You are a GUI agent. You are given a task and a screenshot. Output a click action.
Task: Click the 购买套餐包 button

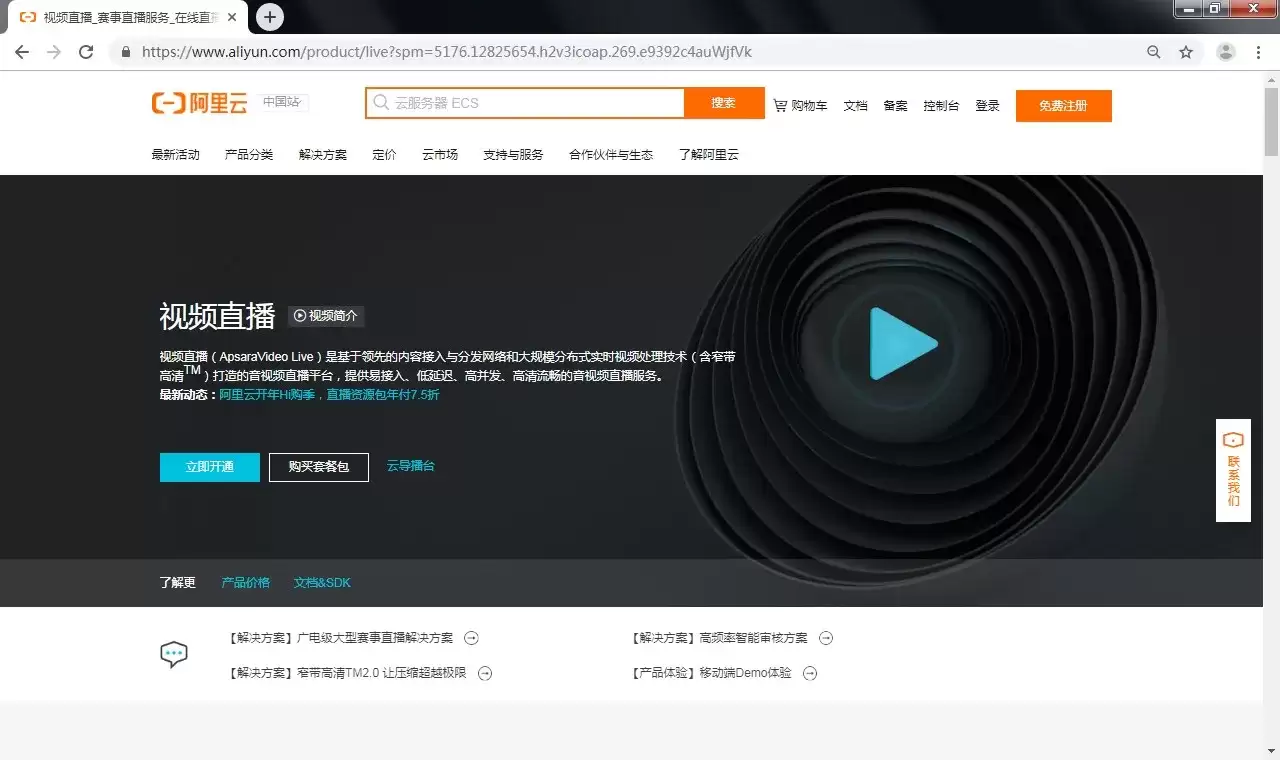319,467
